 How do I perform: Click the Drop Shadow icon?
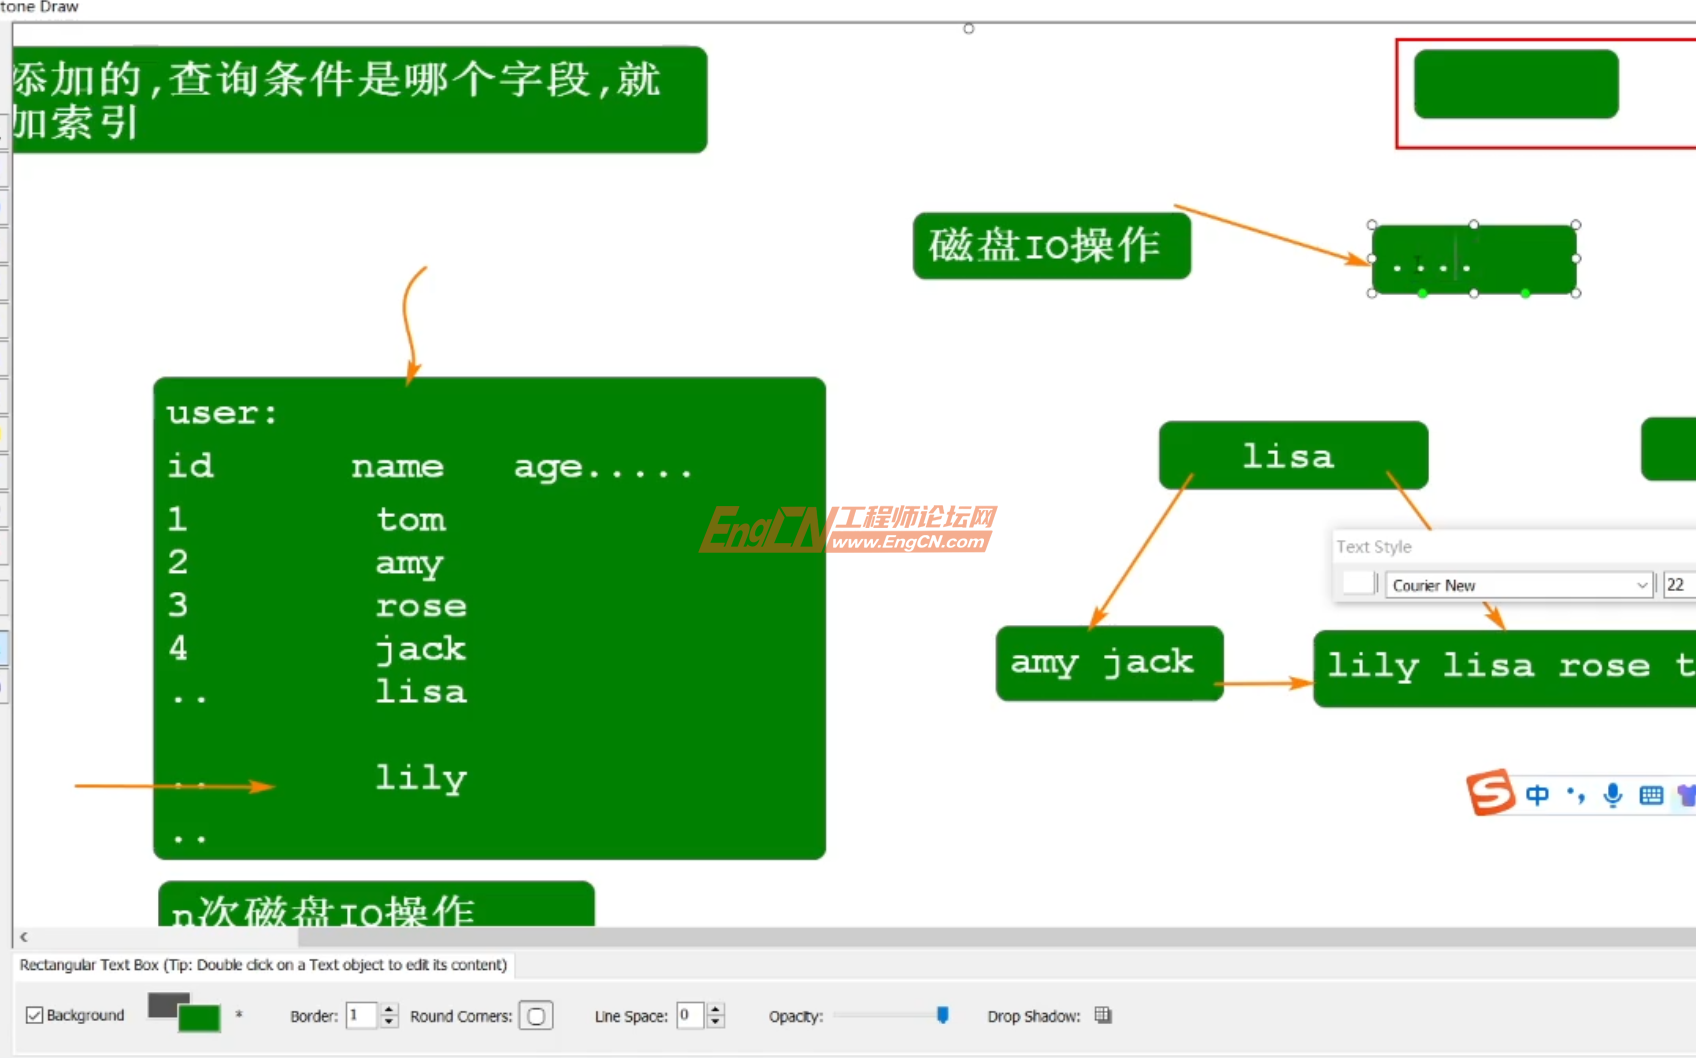tap(1104, 1015)
